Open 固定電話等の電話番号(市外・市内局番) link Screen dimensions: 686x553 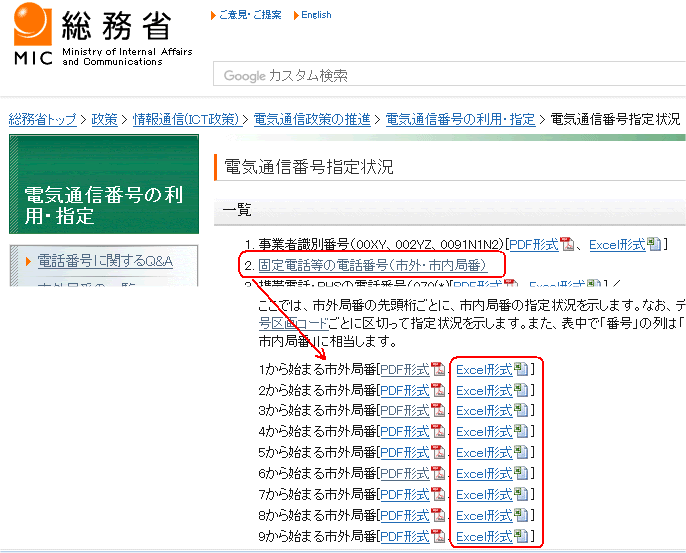coord(373,265)
